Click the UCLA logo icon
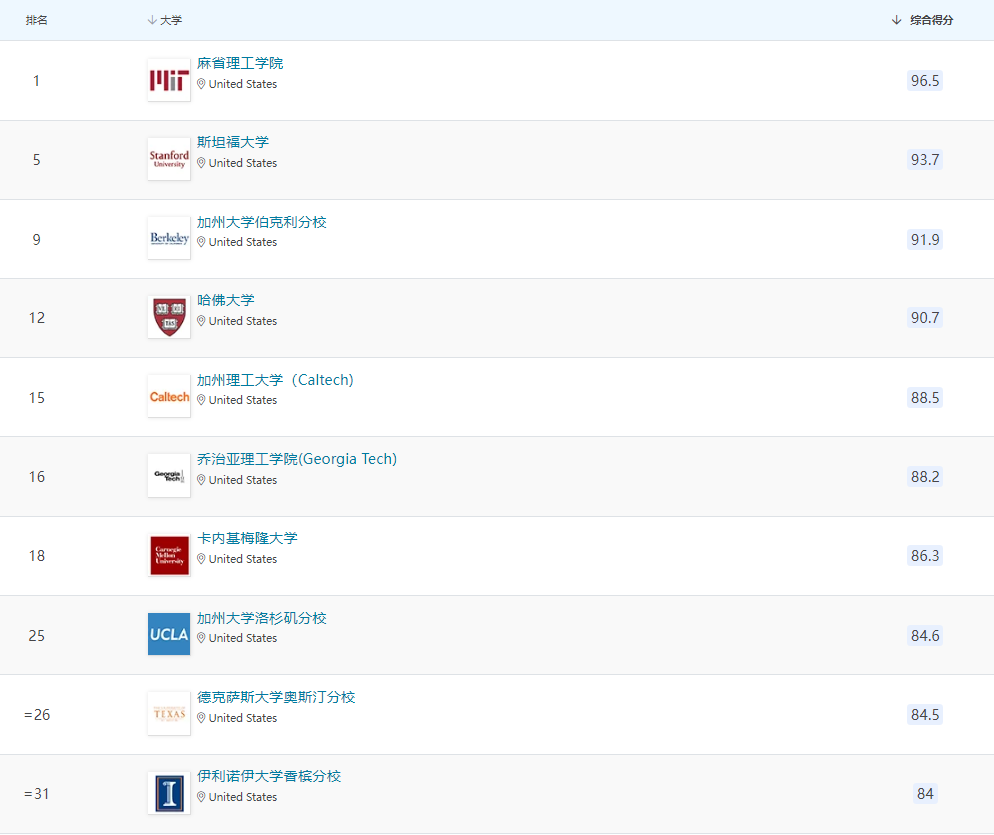The height and width of the screenshot is (835, 994). tap(168, 634)
